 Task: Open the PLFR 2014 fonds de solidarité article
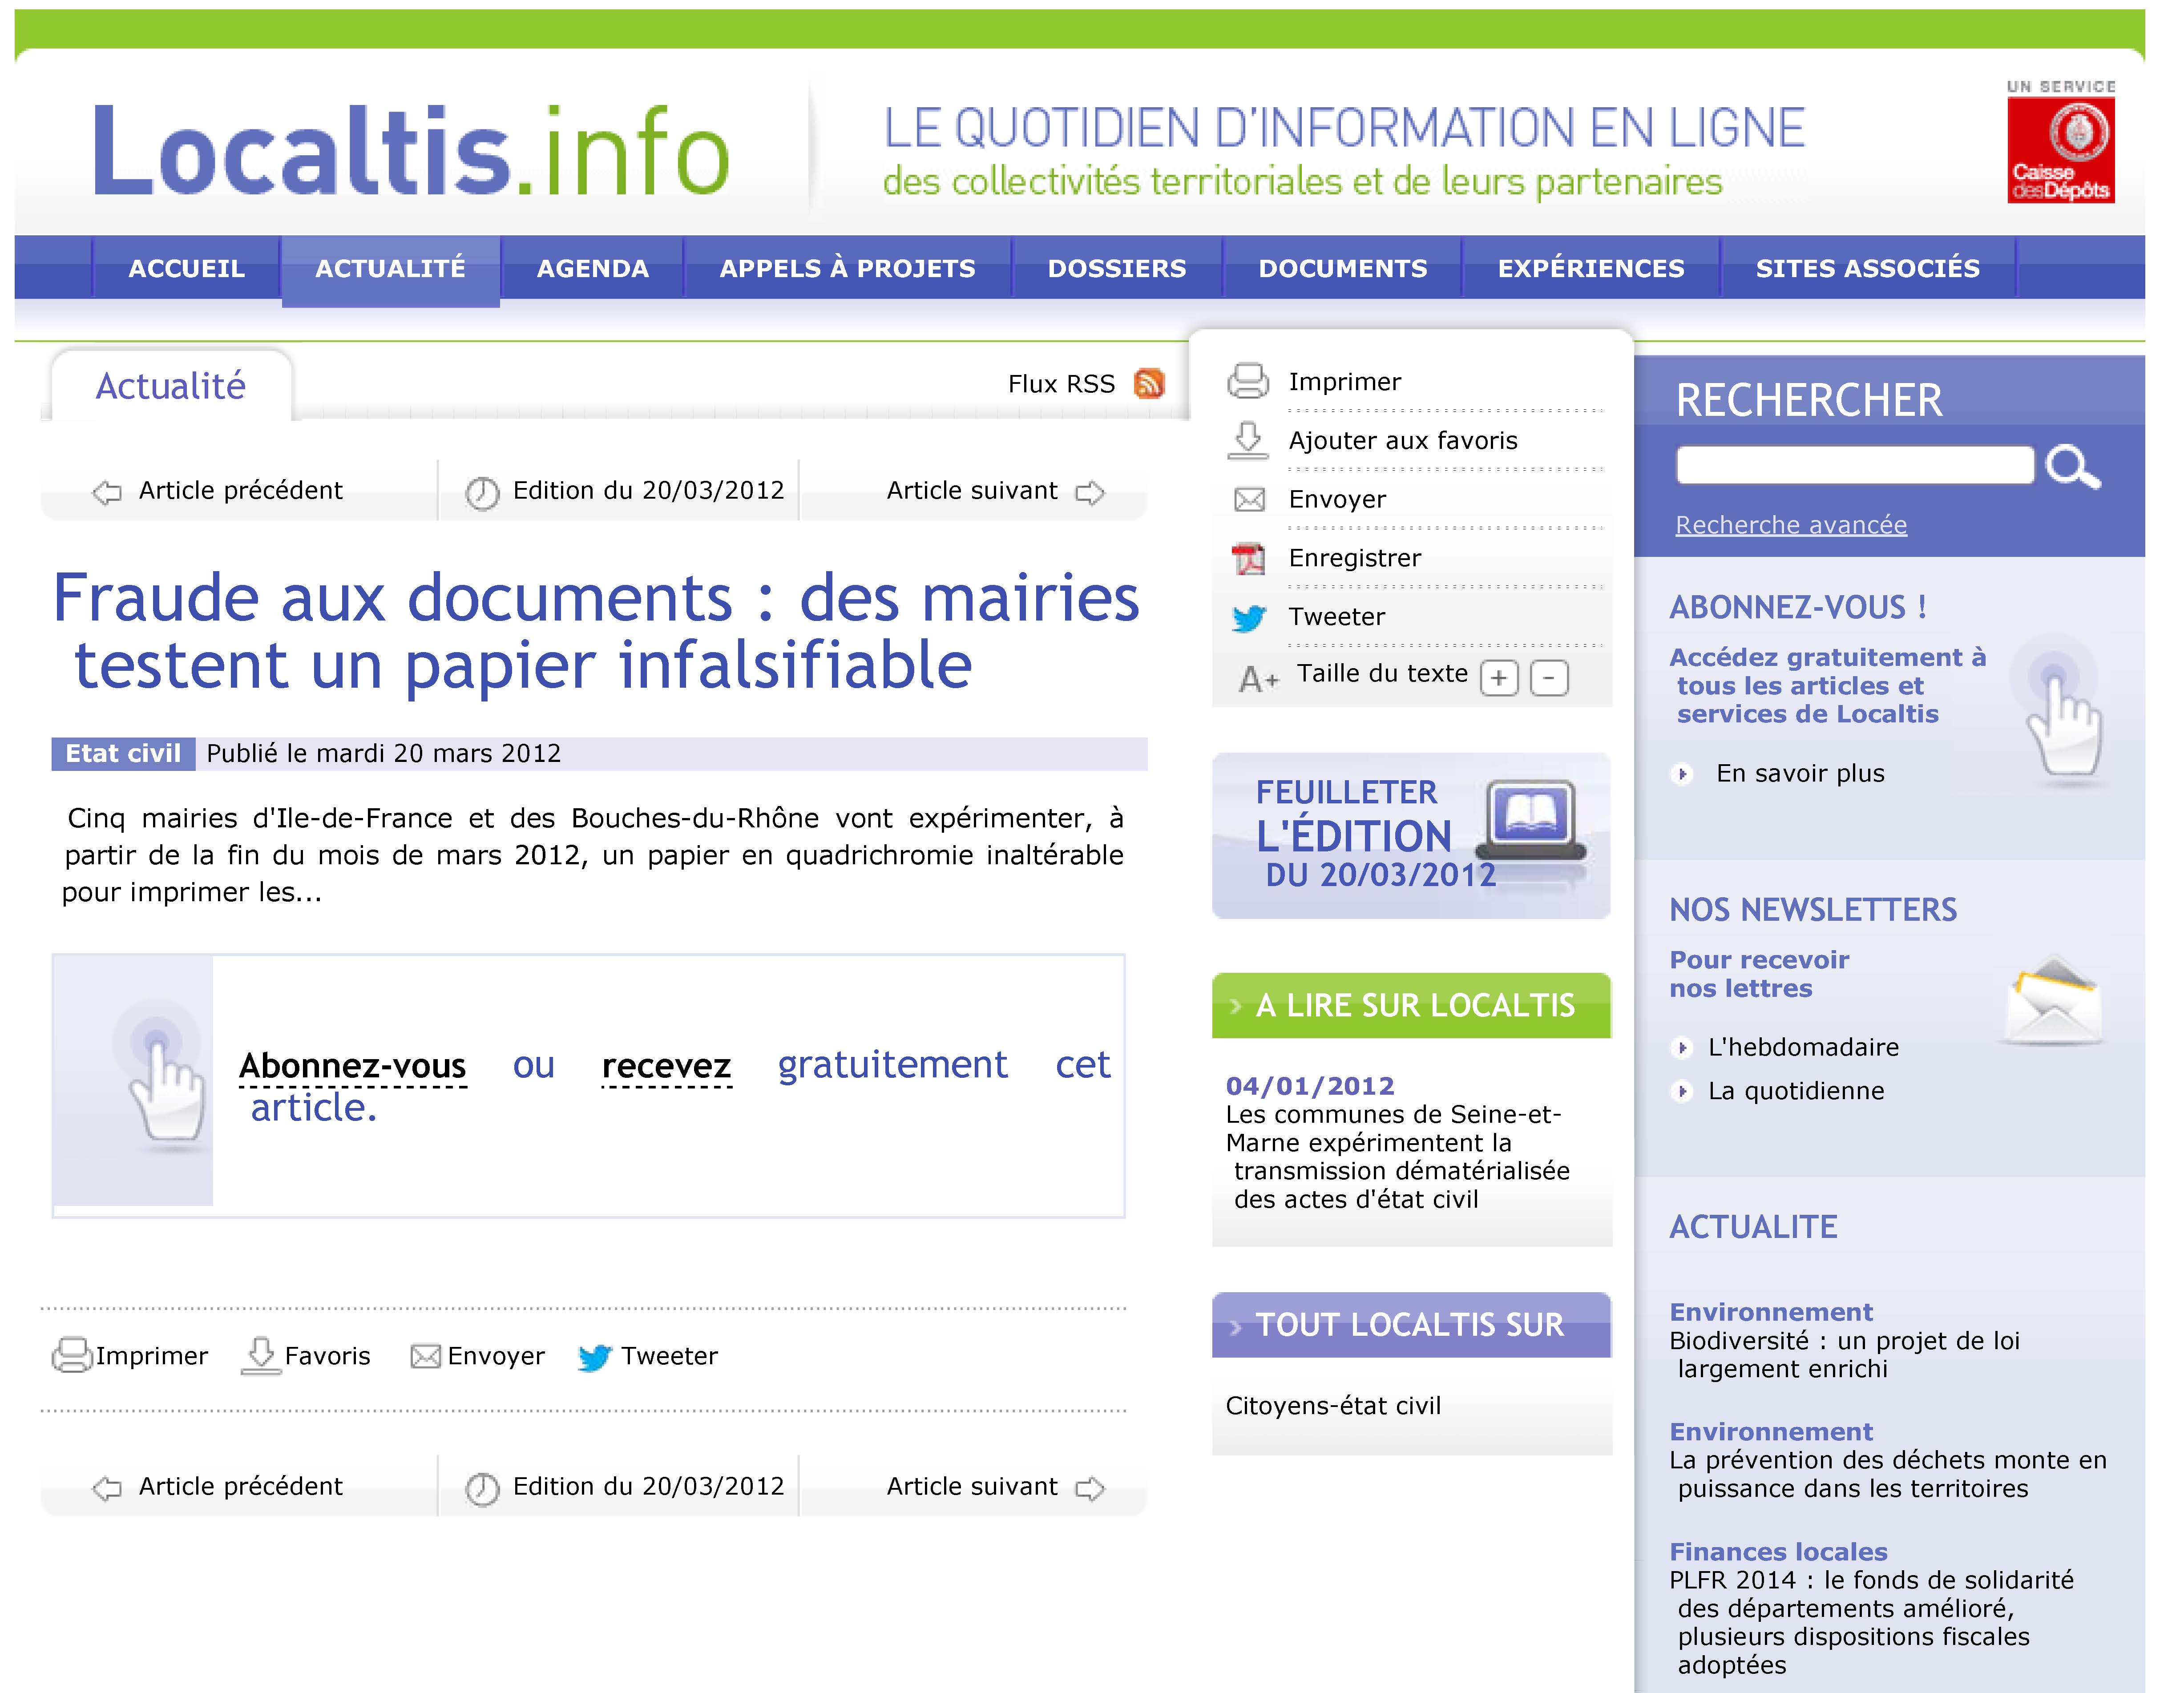(1872, 1623)
